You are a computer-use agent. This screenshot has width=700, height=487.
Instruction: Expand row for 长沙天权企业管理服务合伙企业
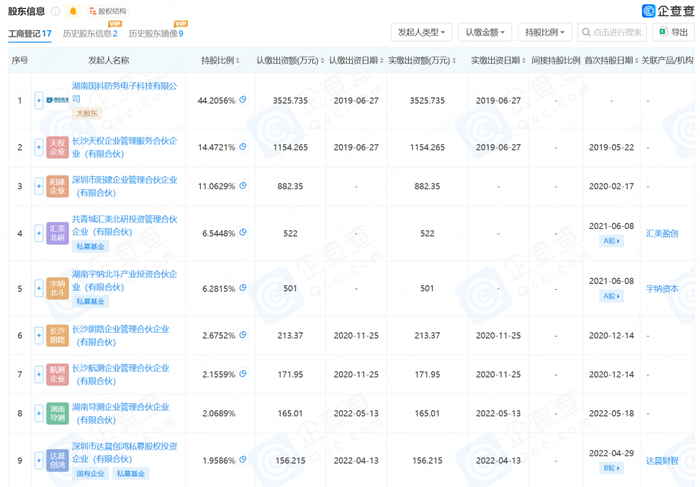(39, 147)
